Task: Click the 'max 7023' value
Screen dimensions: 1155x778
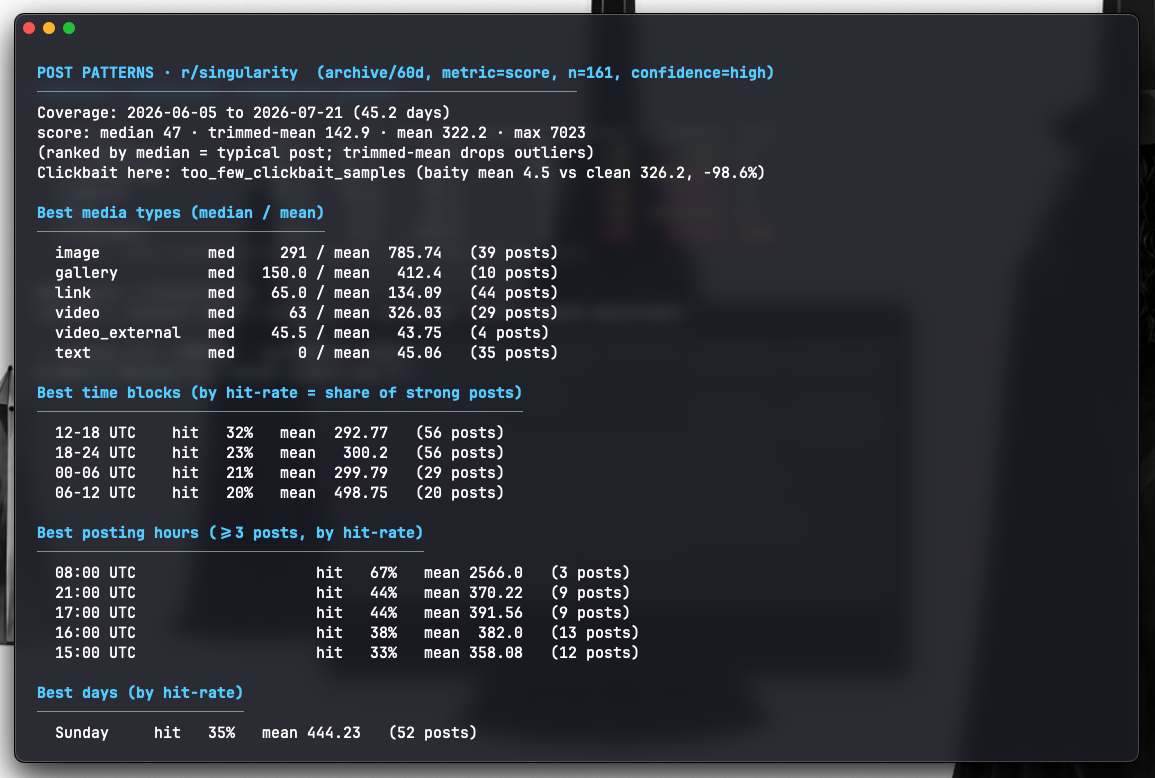Action: point(550,133)
